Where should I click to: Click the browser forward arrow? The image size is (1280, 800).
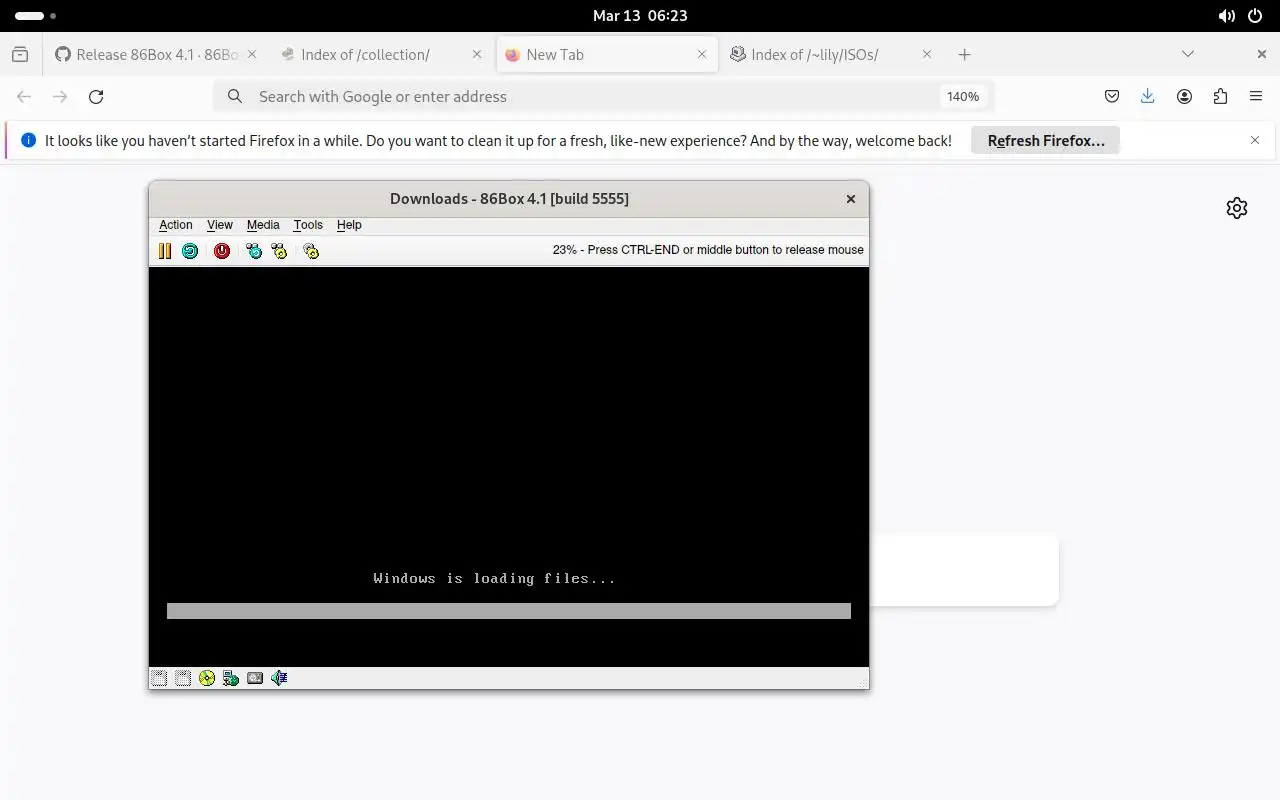[60, 97]
